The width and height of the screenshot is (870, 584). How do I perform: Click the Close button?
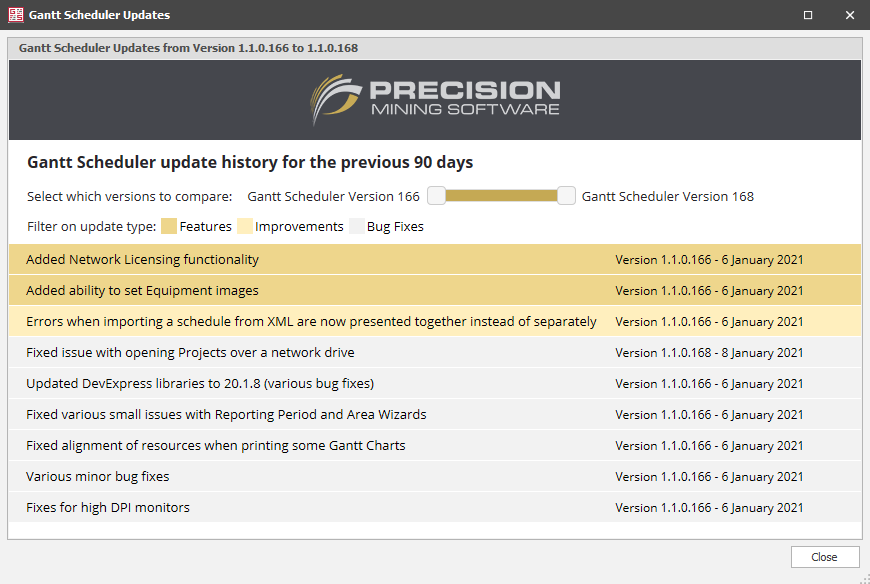825,557
